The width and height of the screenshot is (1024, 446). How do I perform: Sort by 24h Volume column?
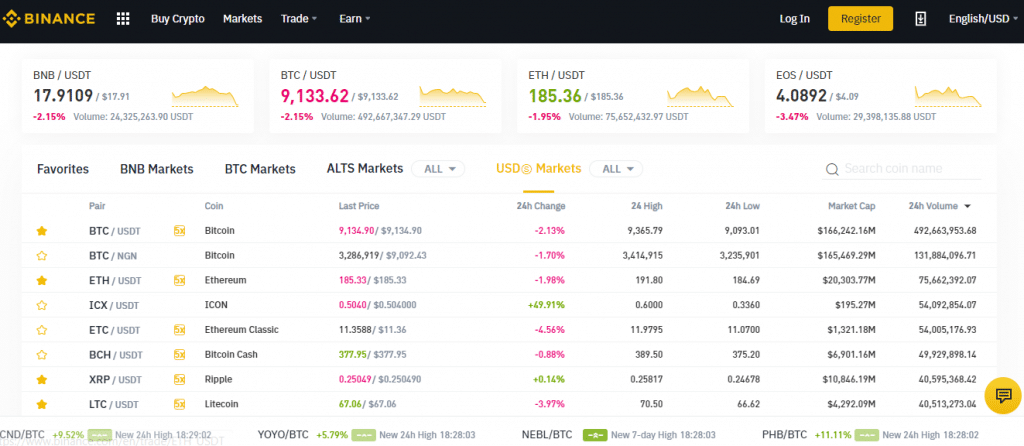tap(939, 206)
